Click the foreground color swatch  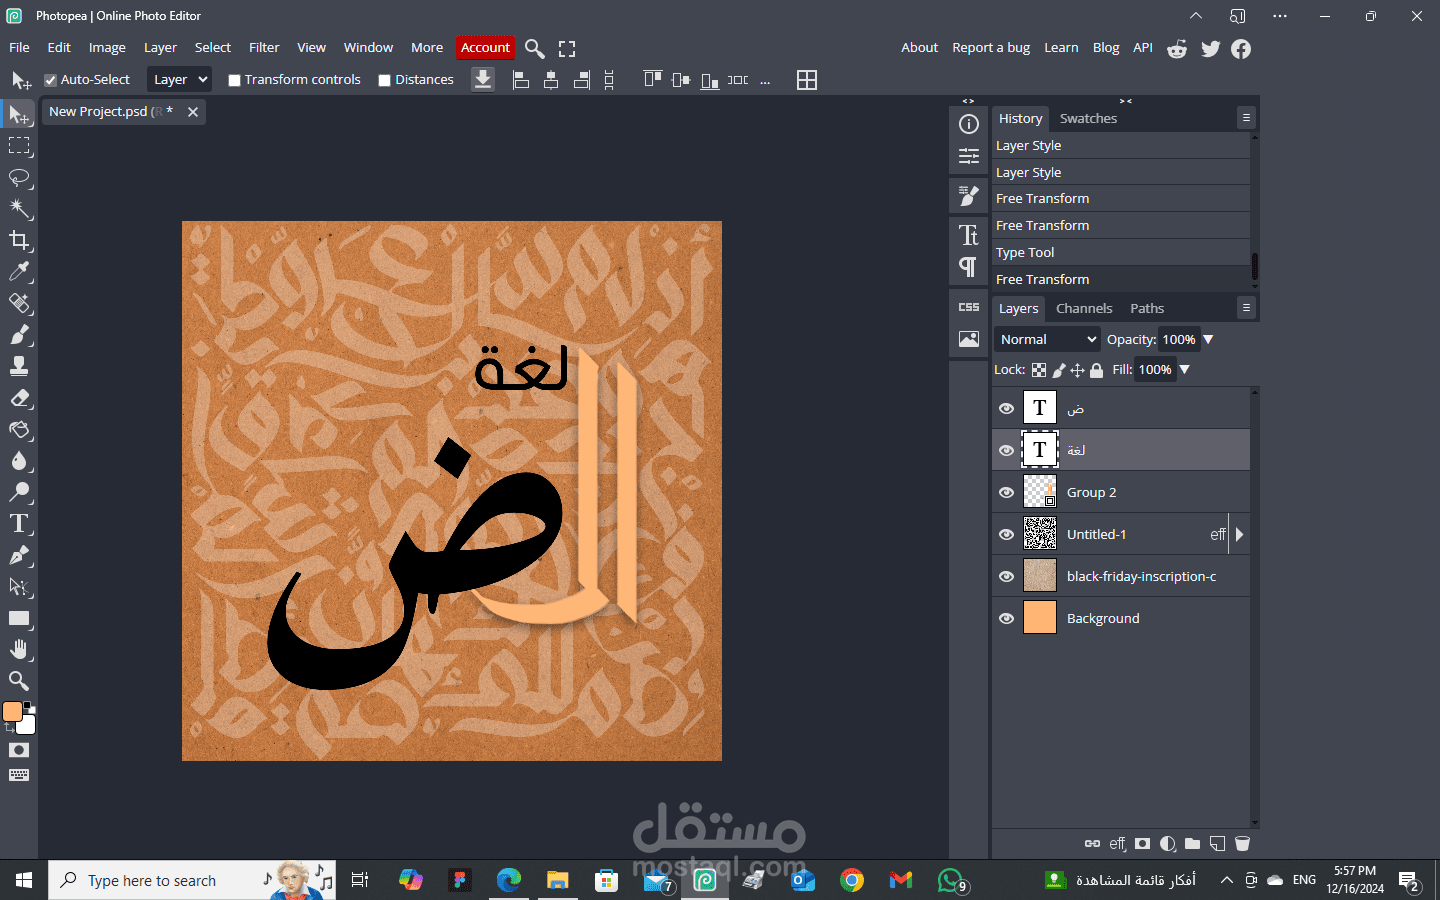[12, 713]
